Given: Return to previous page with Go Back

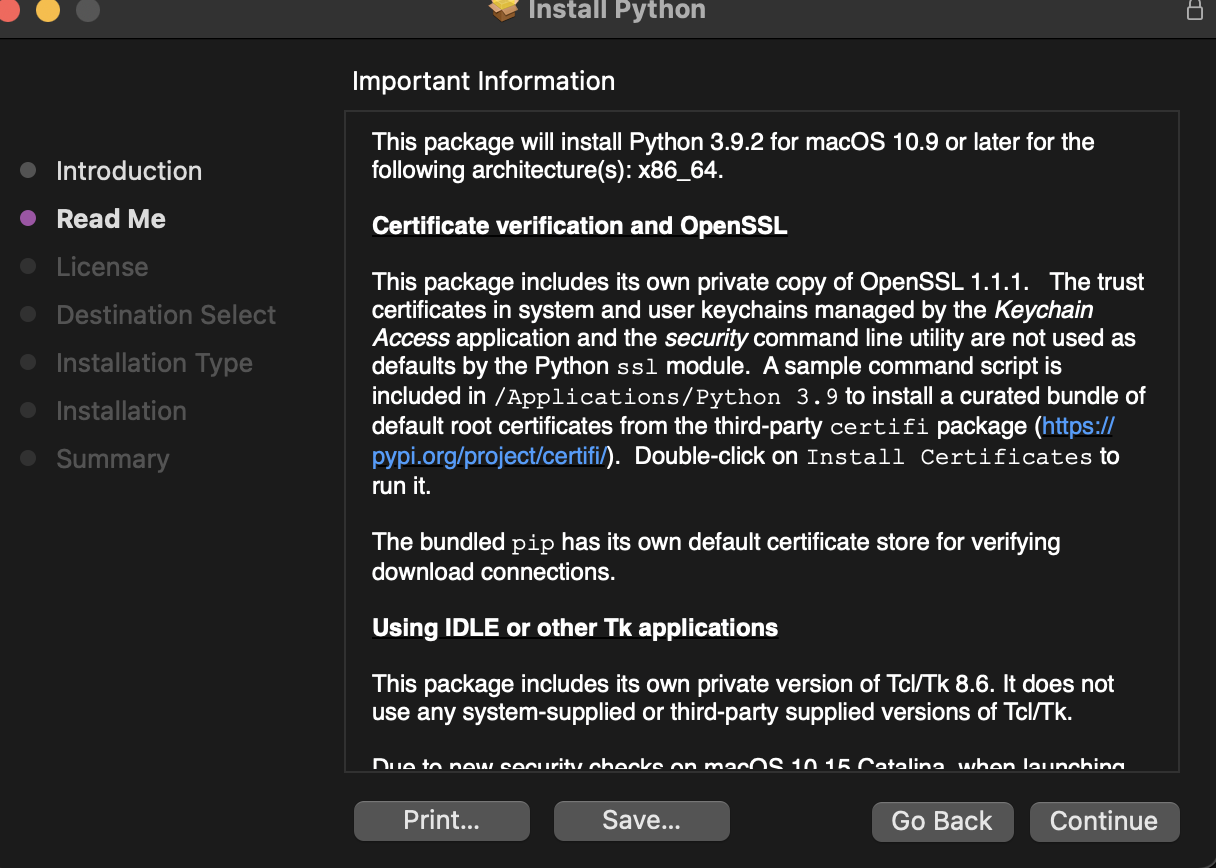Looking at the screenshot, I should 942,821.
